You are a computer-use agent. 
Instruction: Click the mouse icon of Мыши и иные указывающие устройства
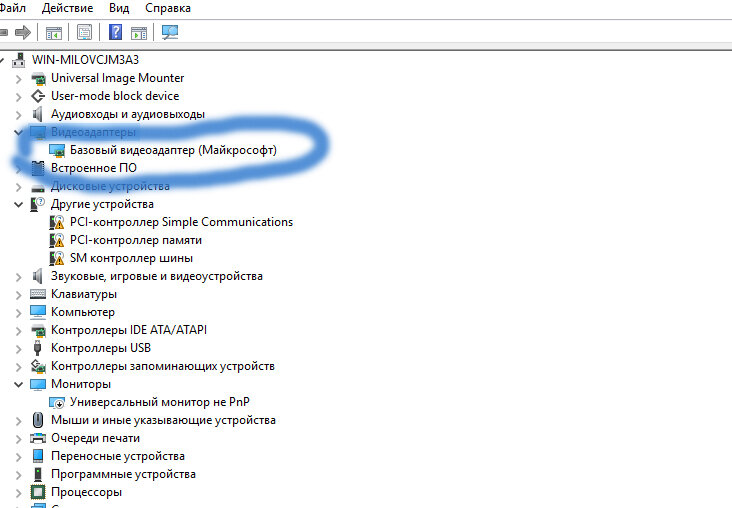point(38,420)
